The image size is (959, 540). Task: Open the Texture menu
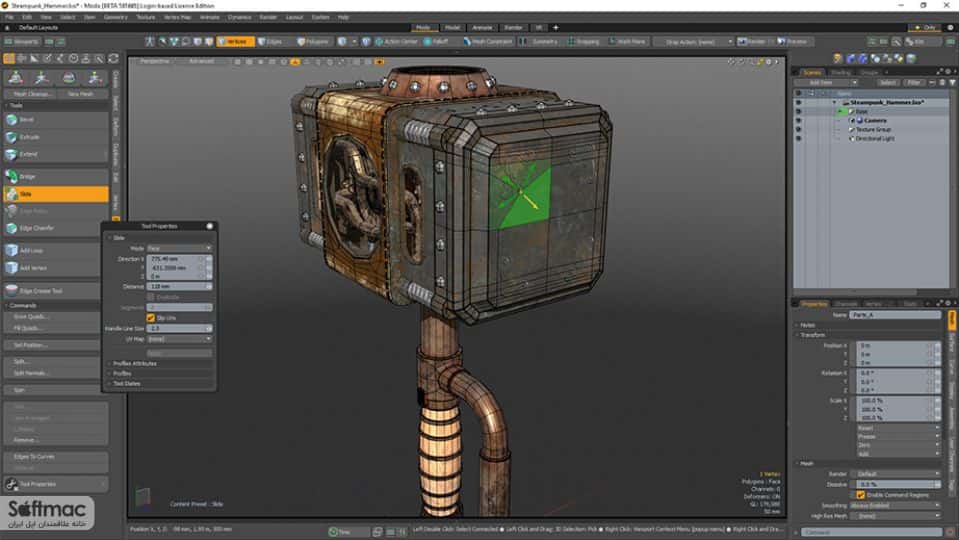(x=146, y=17)
